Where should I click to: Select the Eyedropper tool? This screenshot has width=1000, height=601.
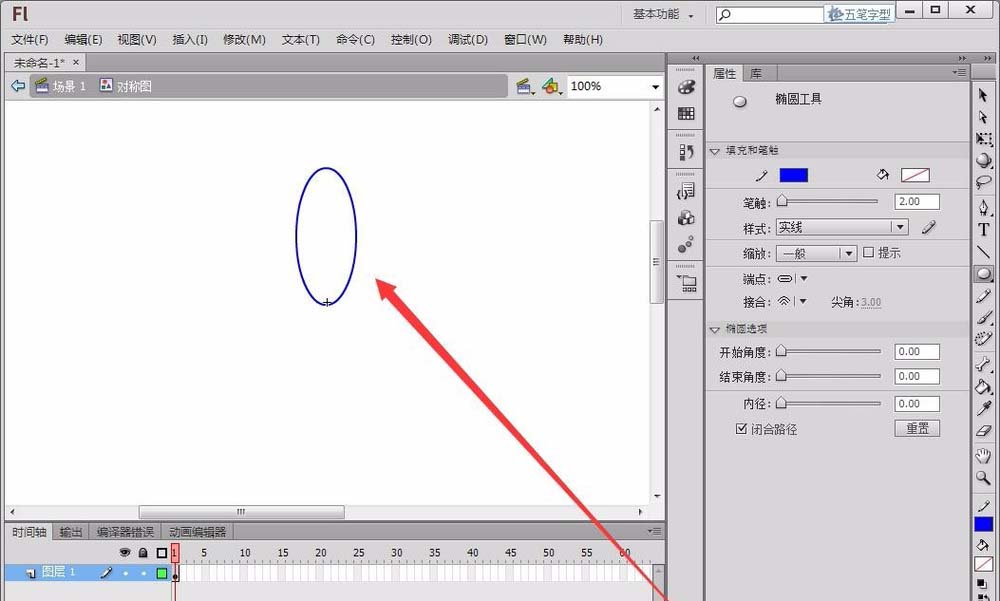tap(983, 408)
